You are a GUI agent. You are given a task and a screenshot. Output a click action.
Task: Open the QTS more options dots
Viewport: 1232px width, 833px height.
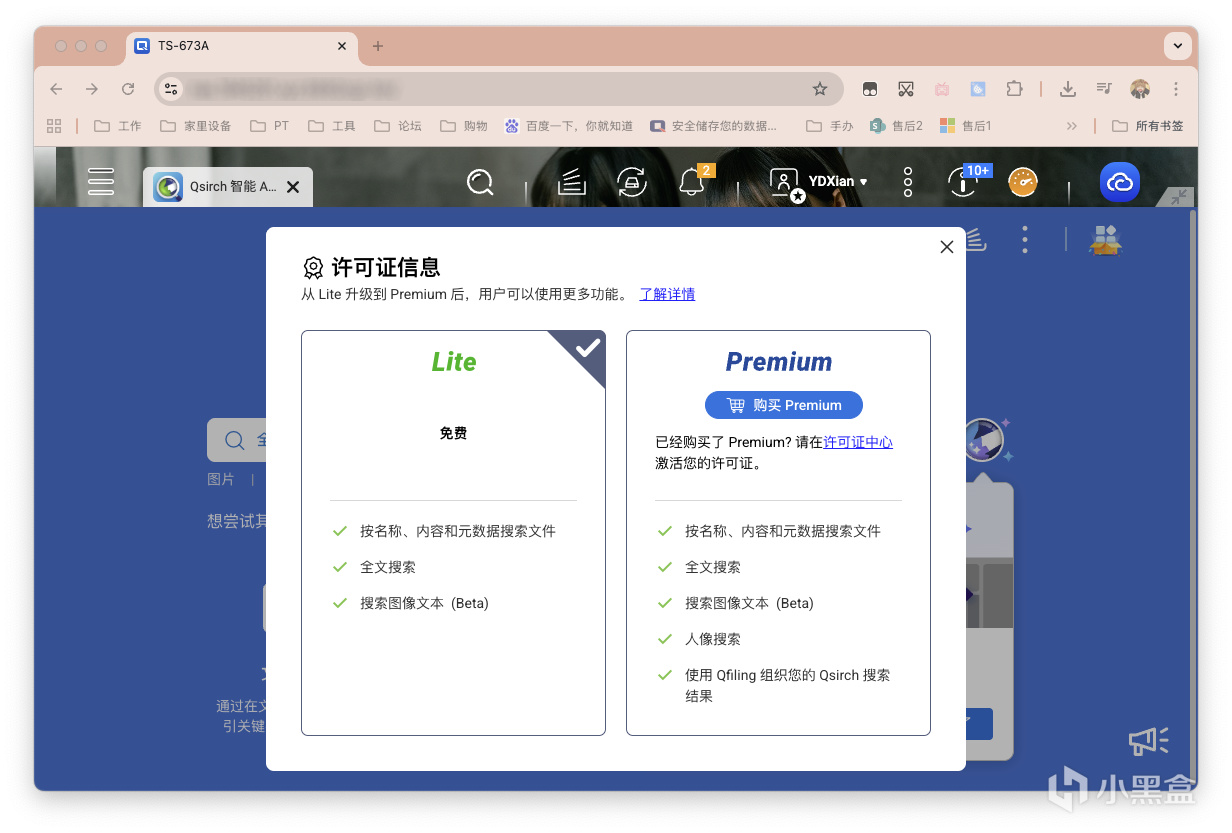908,182
